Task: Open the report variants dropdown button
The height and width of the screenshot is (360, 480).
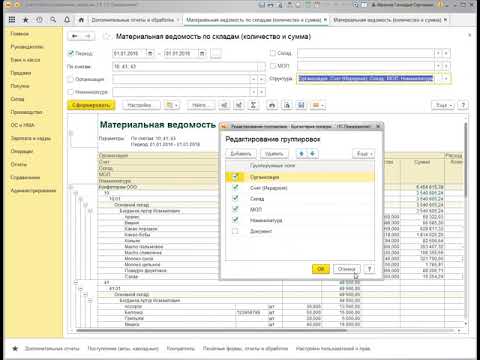Action: 172,105
